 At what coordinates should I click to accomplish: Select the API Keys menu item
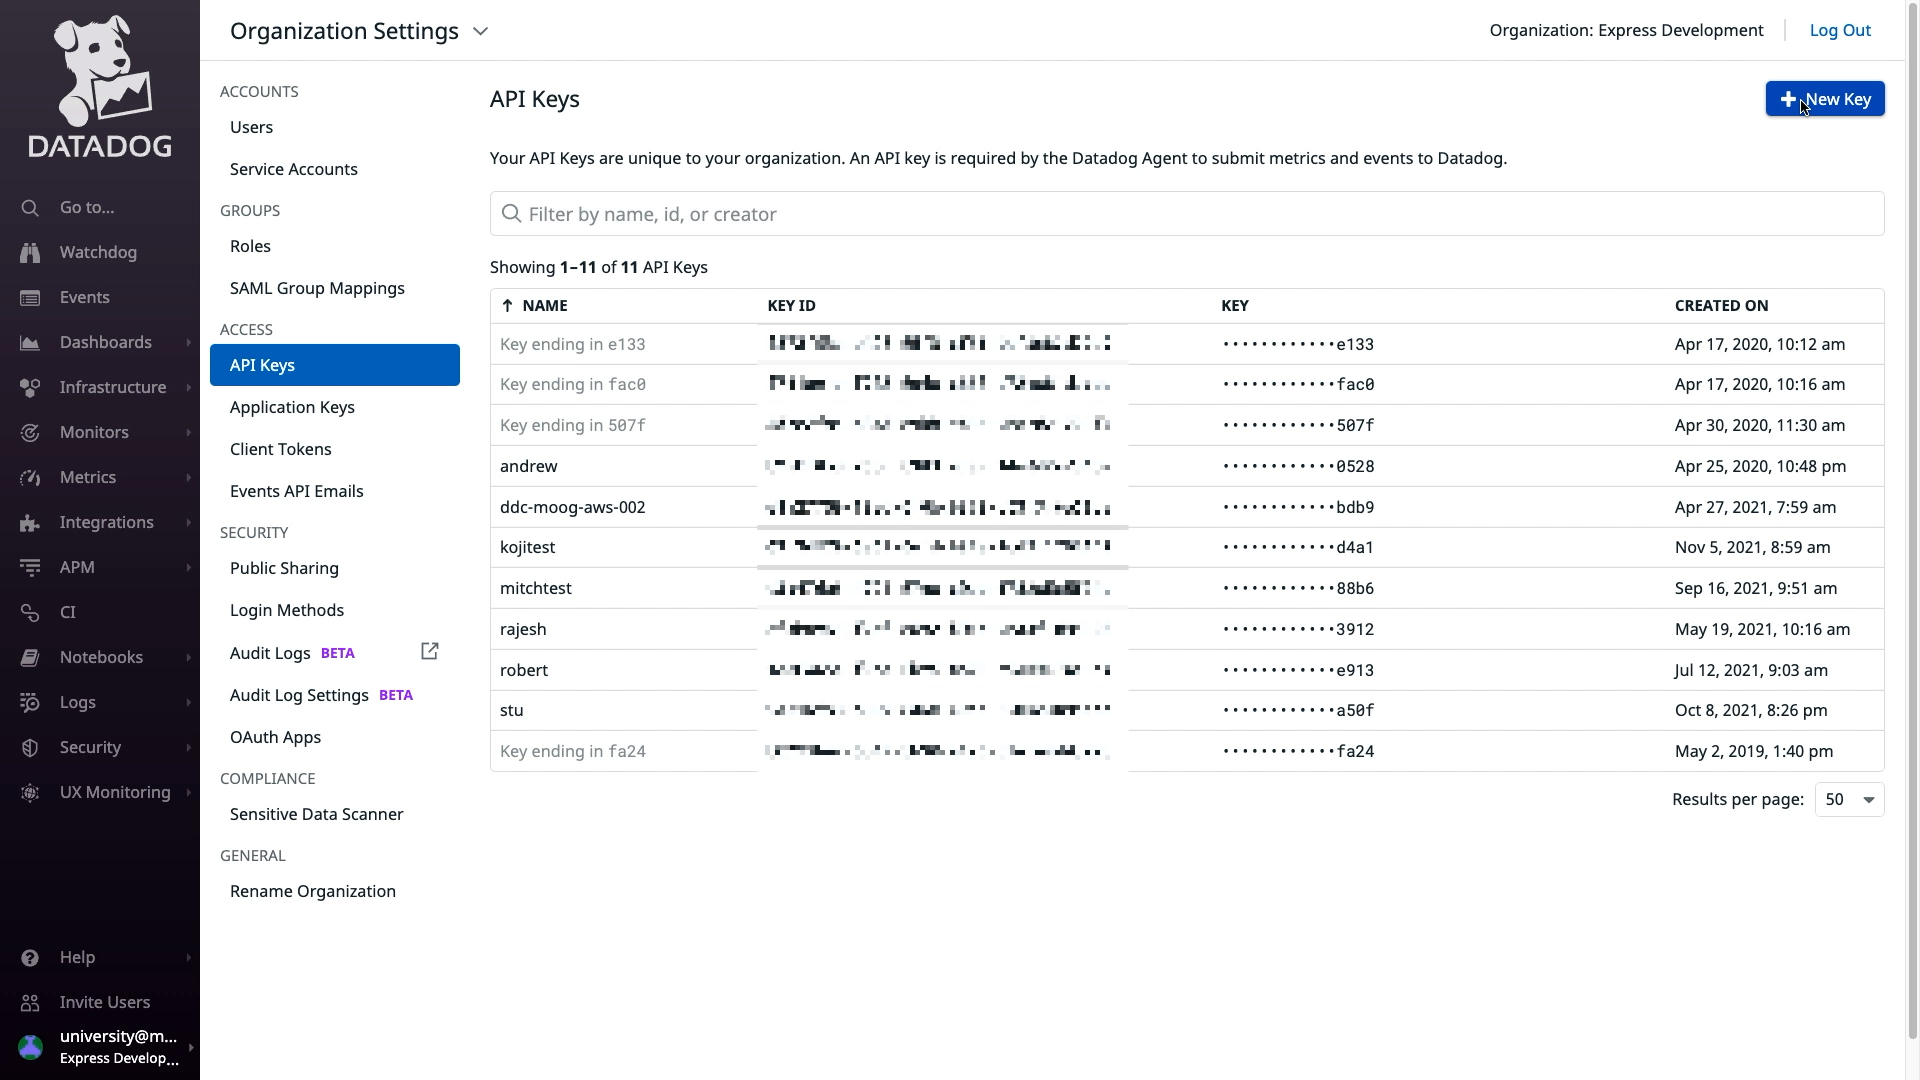click(335, 365)
